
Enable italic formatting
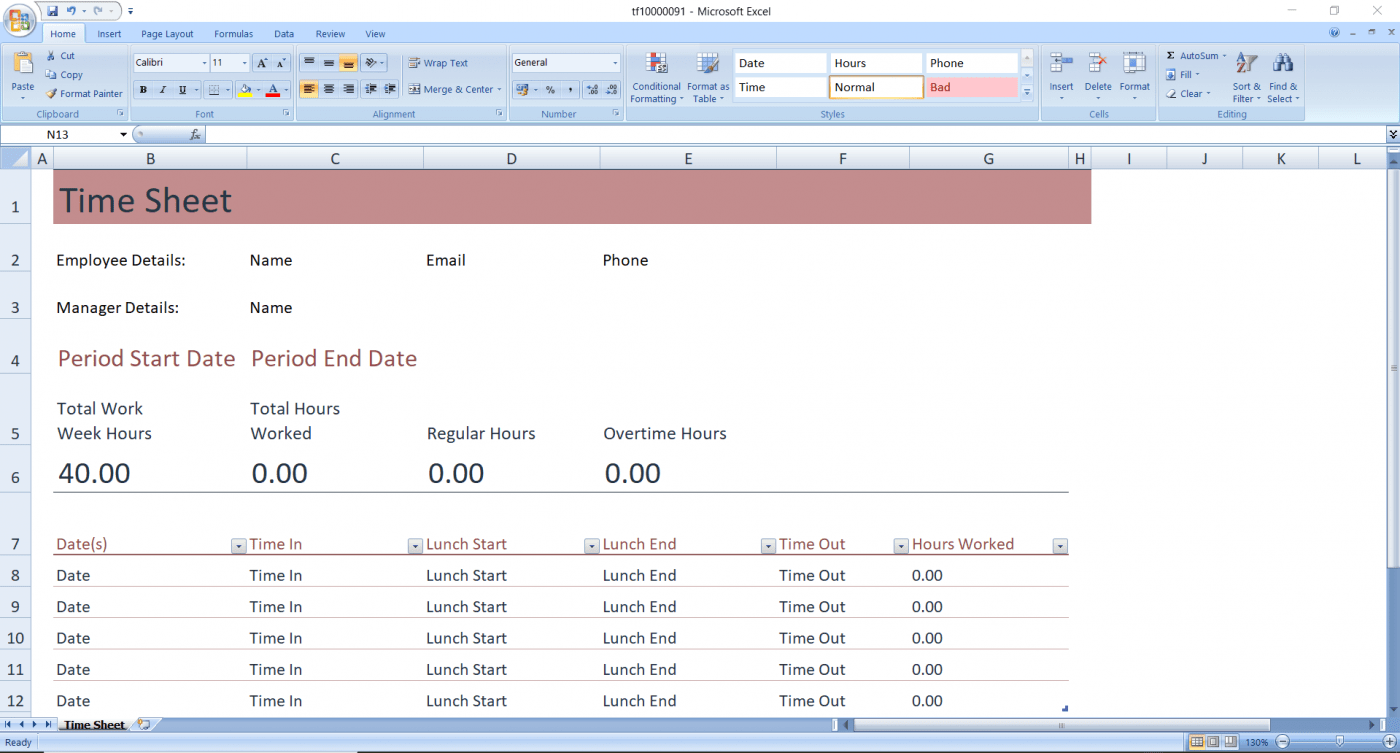coord(162,89)
